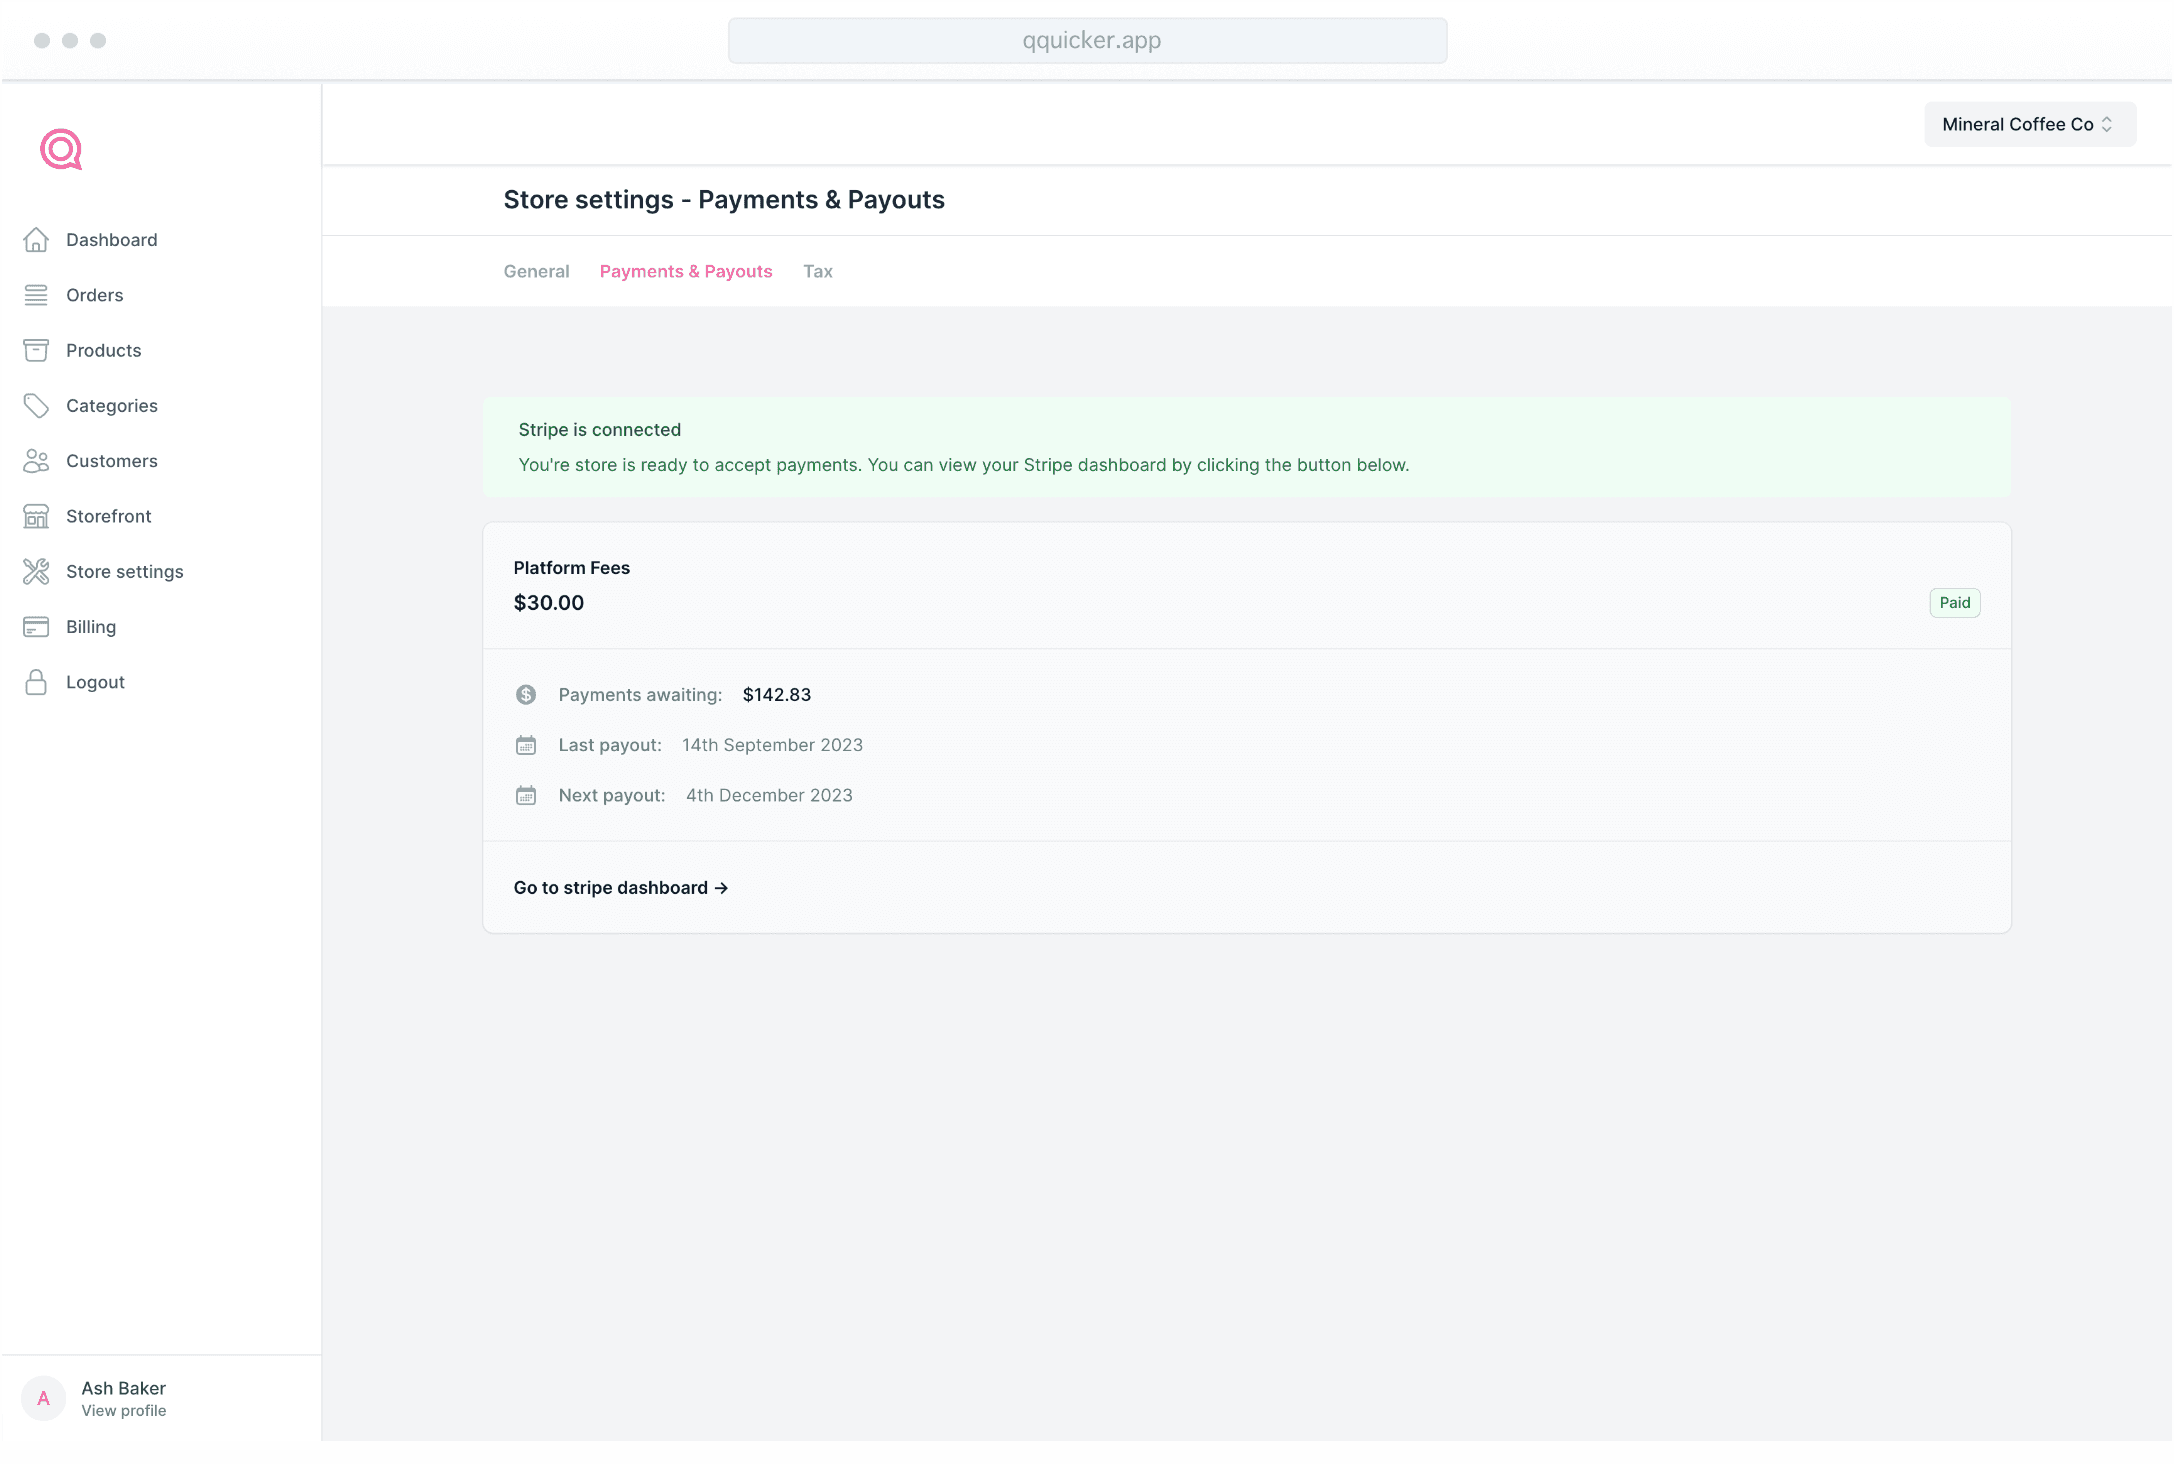
Task: Click the Paid status badge
Action: pyautogui.click(x=1954, y=603)
